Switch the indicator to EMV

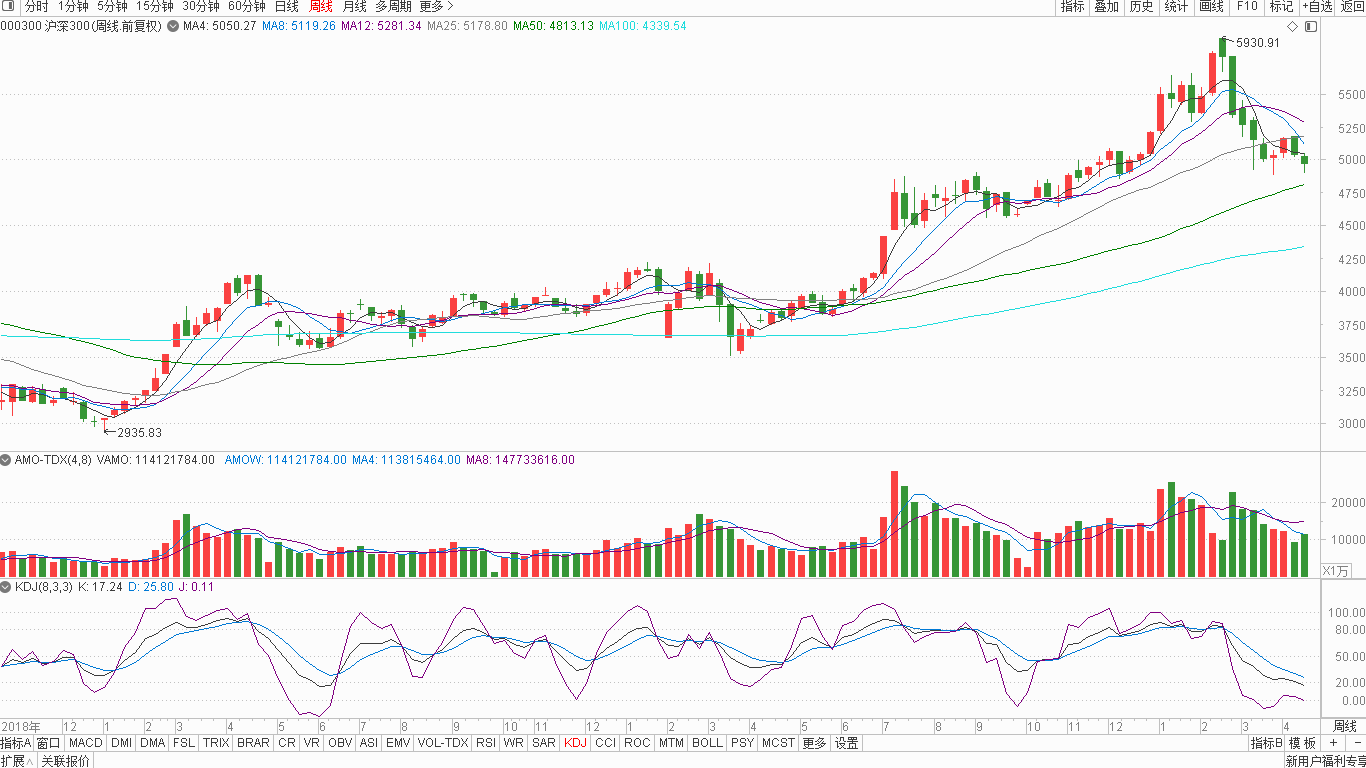coord(398,743)
